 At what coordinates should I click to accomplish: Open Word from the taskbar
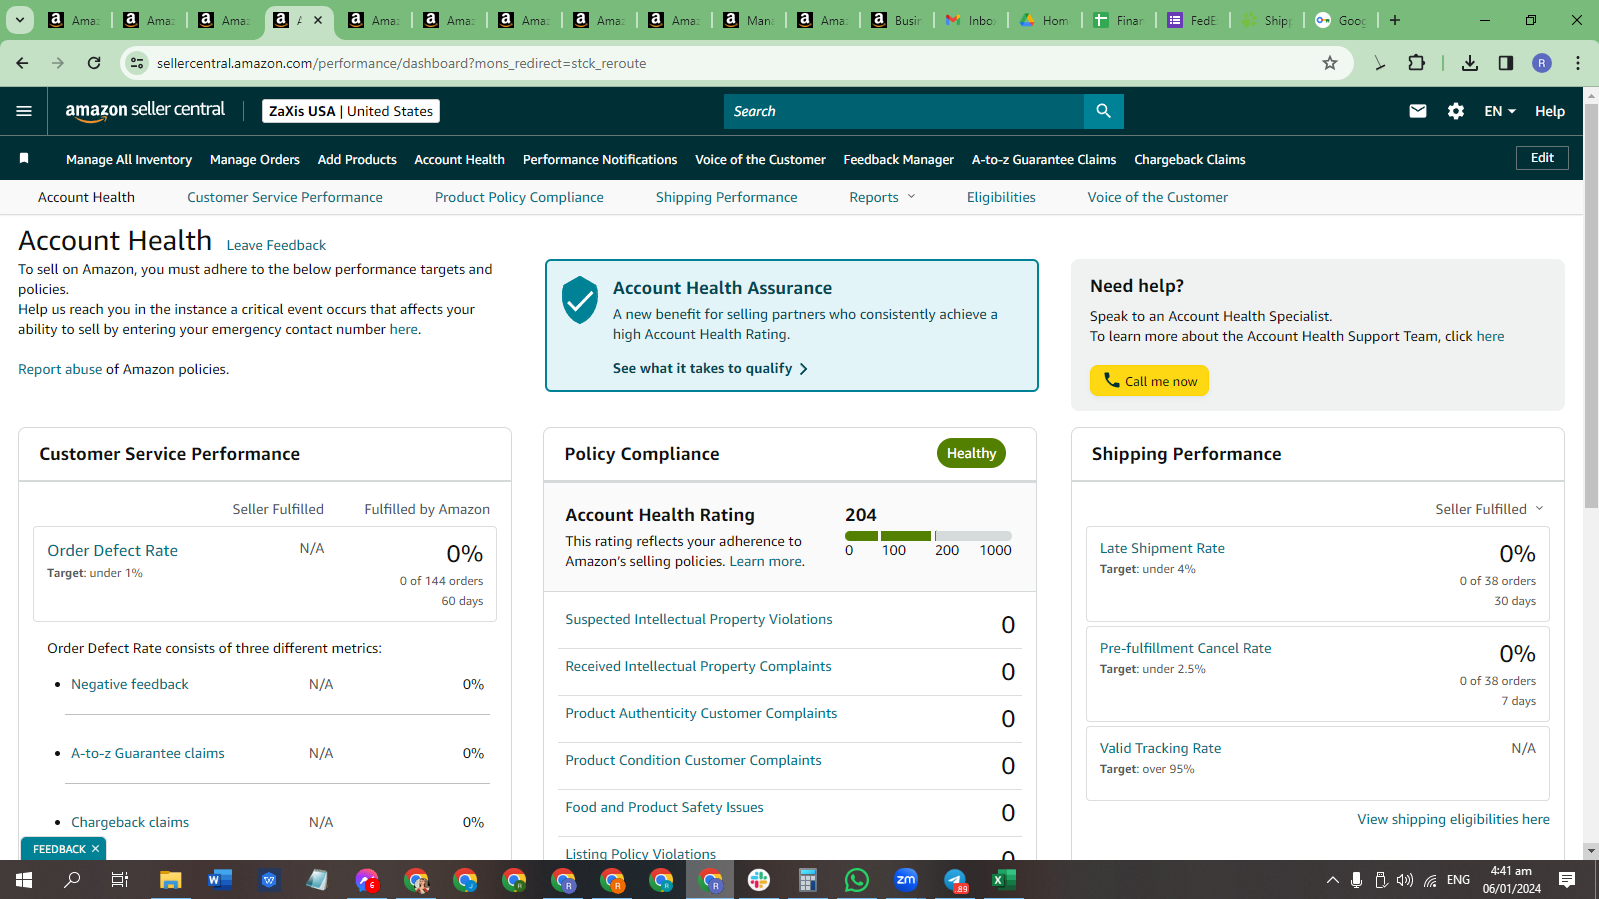(x=220, y=880)
